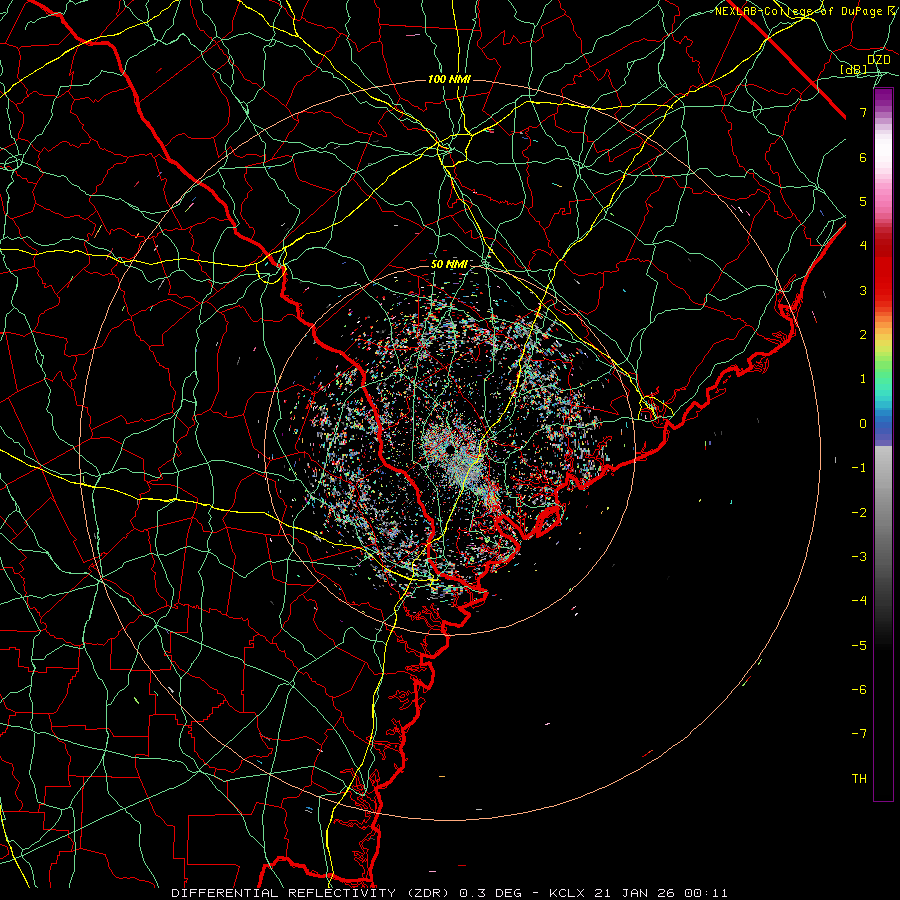
Task: Click the 4 dB tick label on the scale
Action: point(863,246)
